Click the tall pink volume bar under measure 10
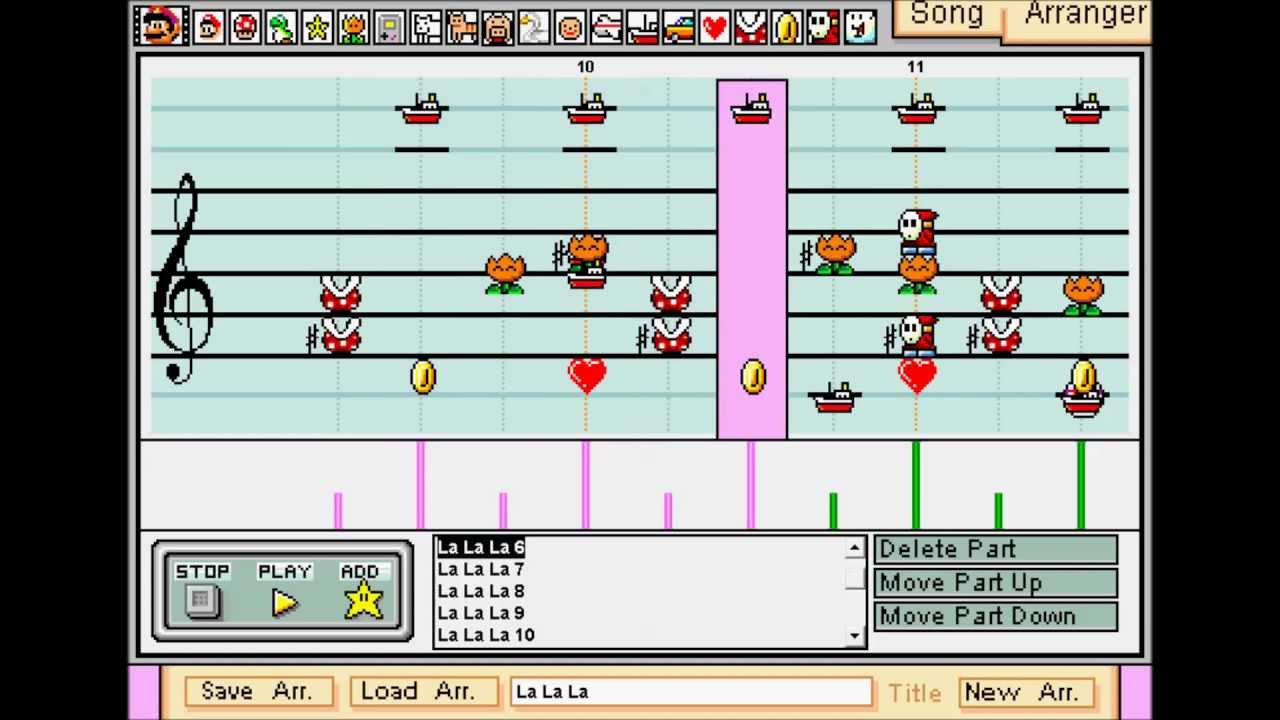Viewport: 1280px width, 720px height. point(586,485)
